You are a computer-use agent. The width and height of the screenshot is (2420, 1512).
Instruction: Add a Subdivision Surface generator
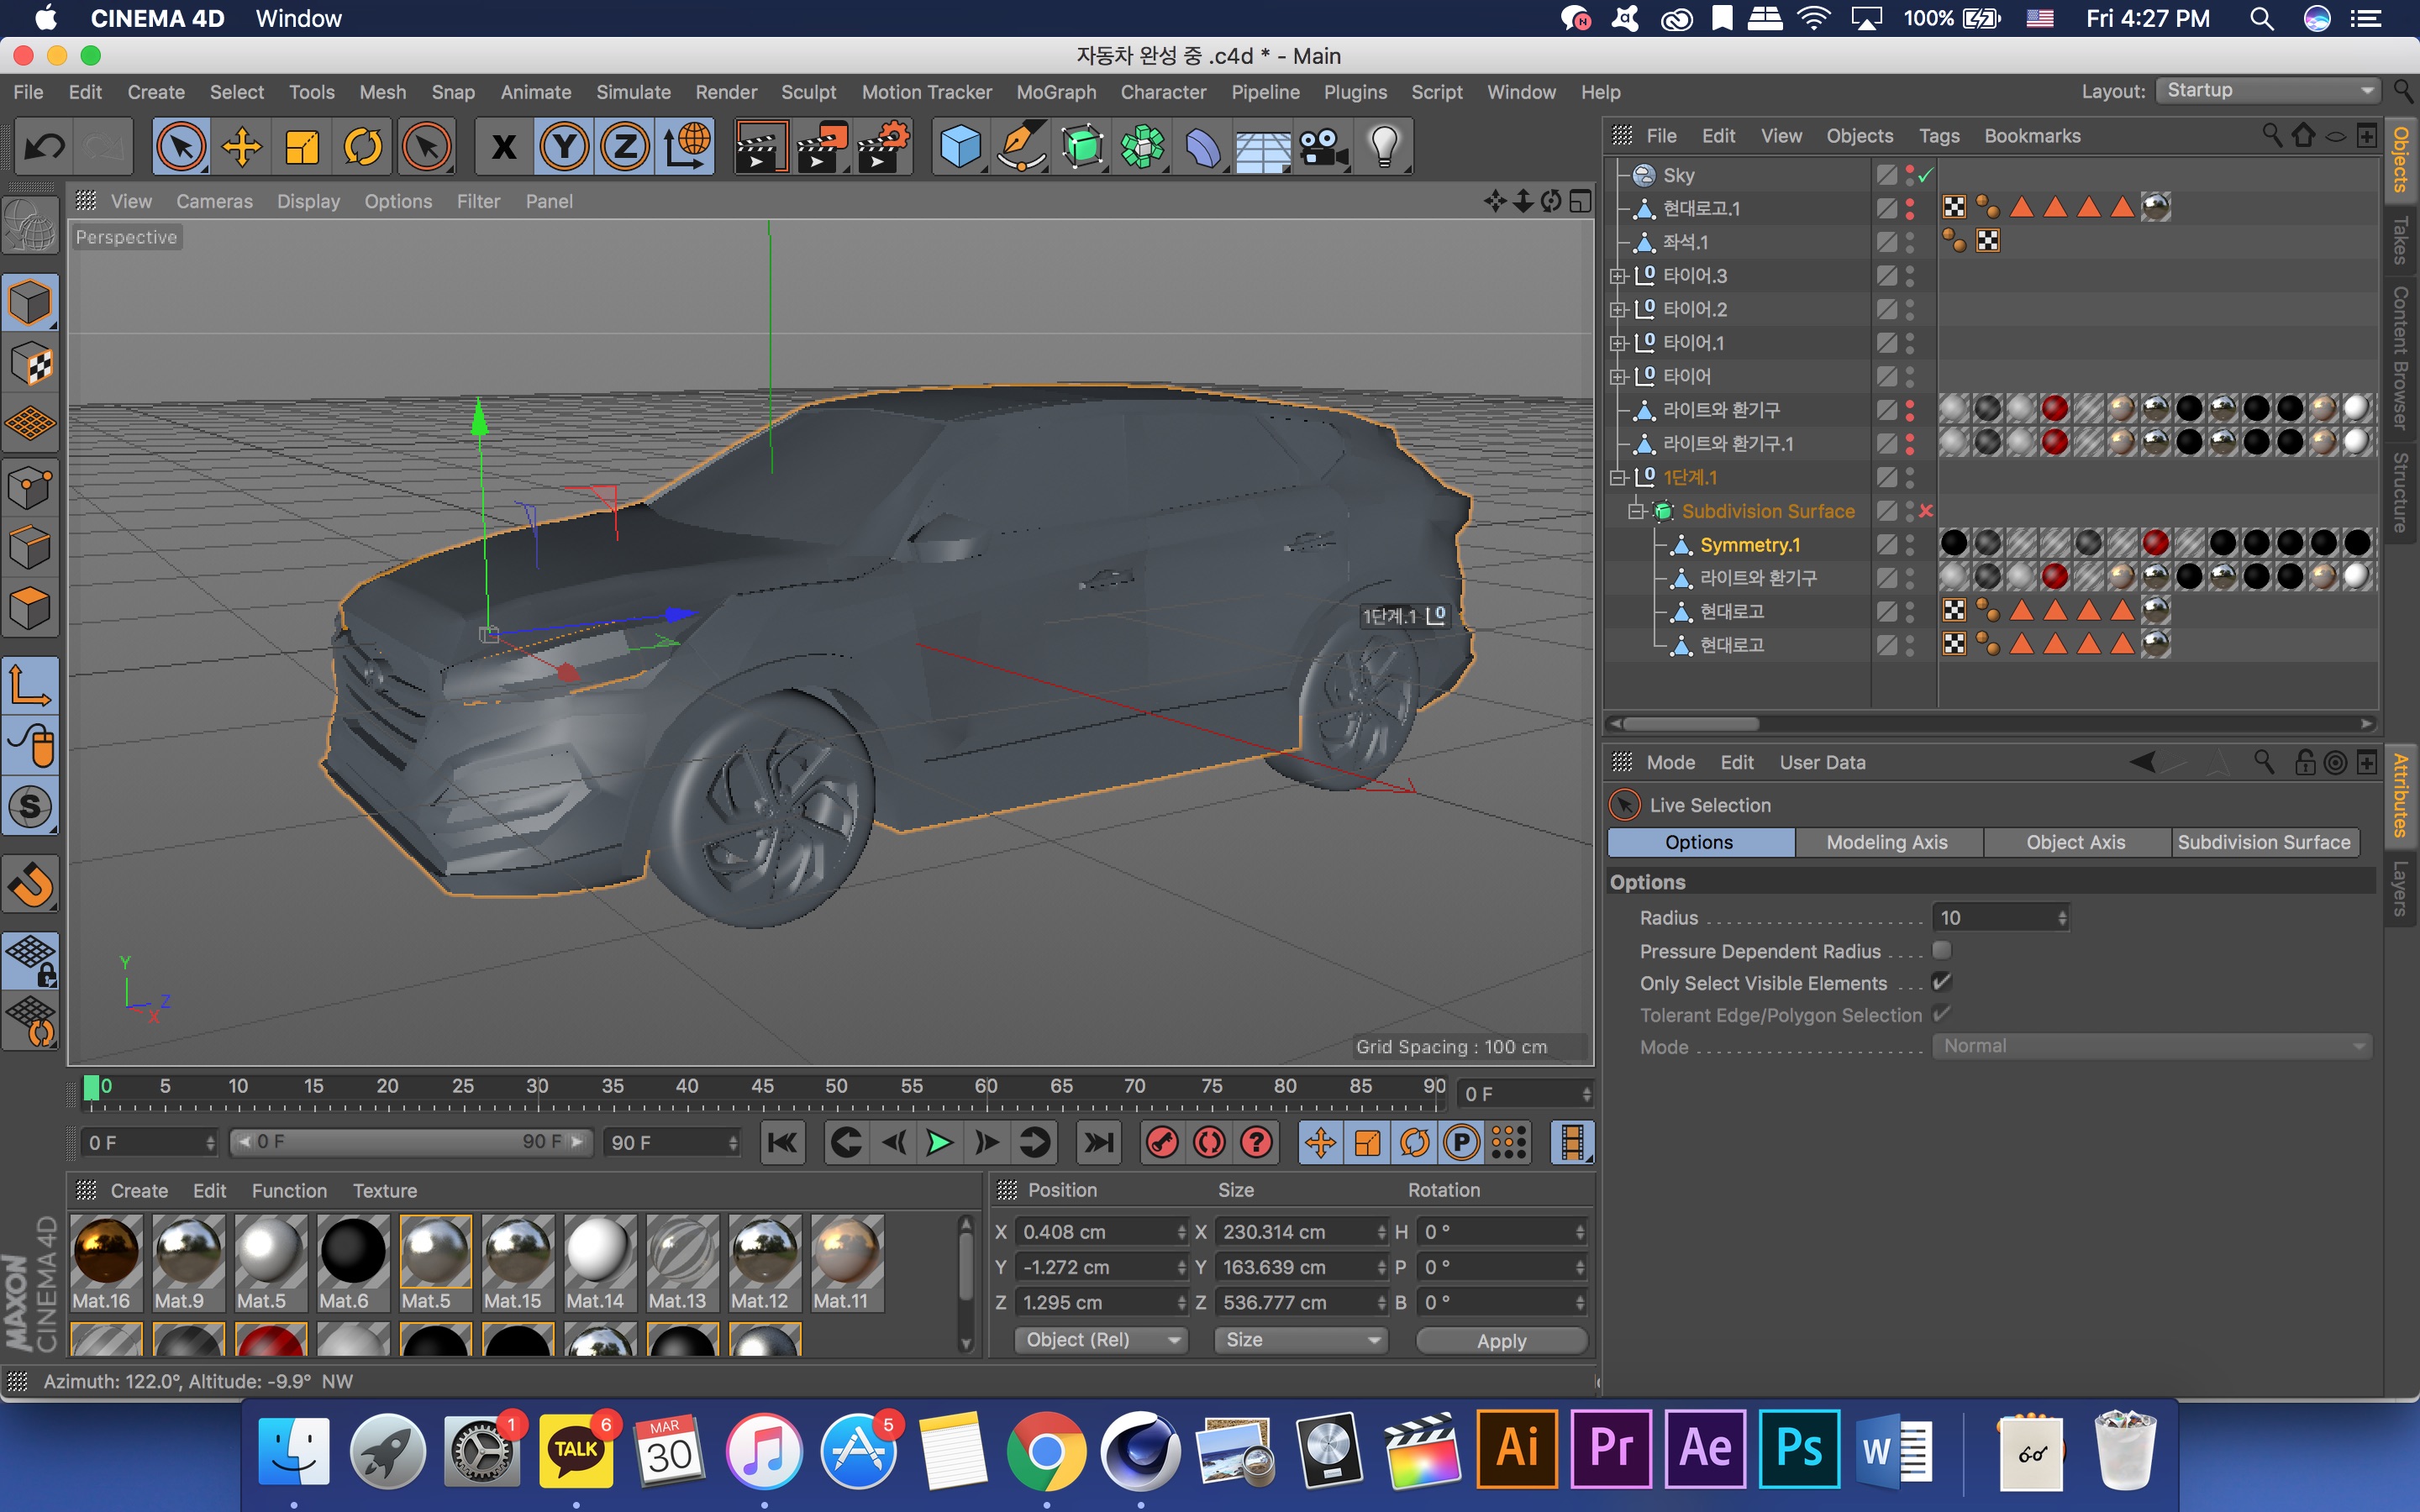(1082, 147)
